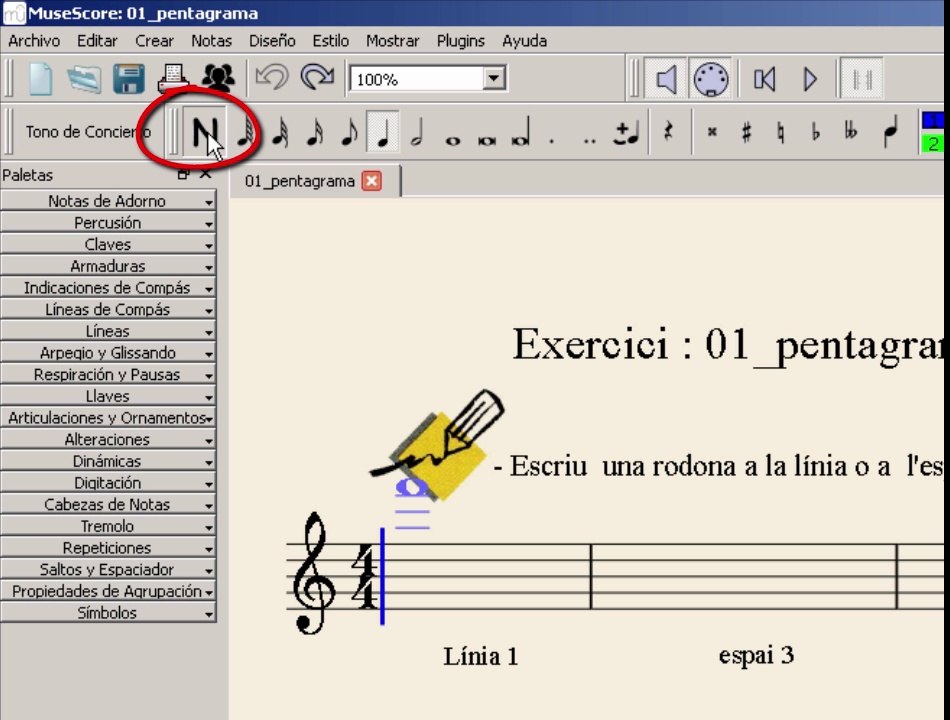Open the Editar menu
950x720 pixels.
[x=97, y=41]
